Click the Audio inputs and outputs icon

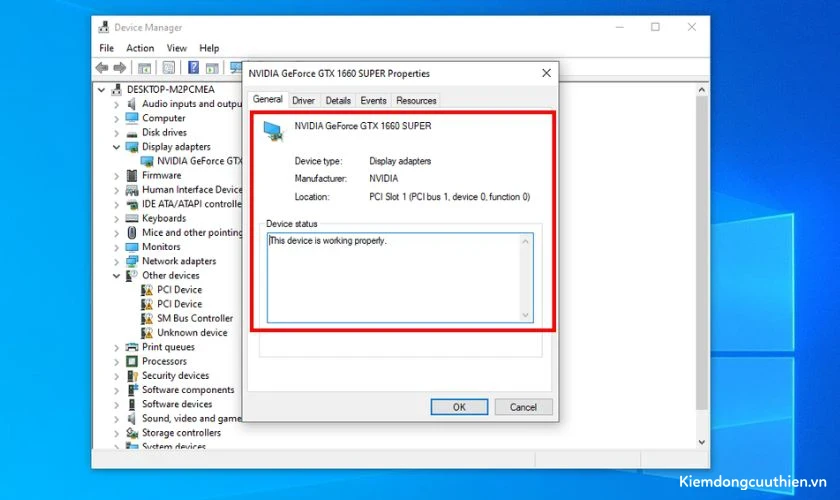[131, 103]
